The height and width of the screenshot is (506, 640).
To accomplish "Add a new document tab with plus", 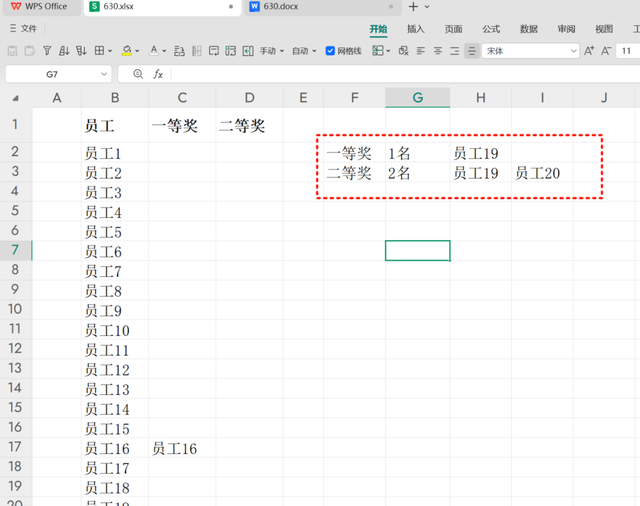I will (413, 7).
